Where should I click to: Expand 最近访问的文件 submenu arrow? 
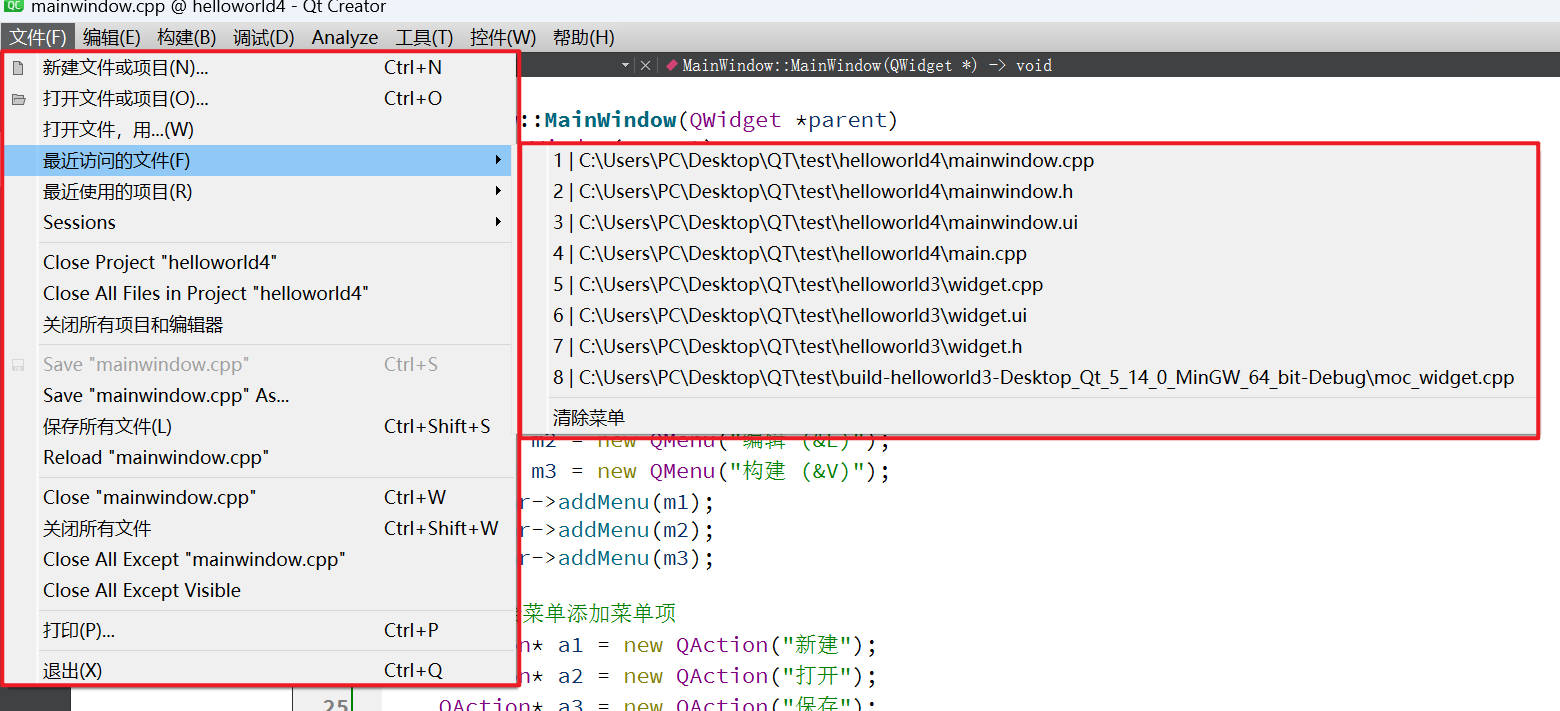(498, 160)
